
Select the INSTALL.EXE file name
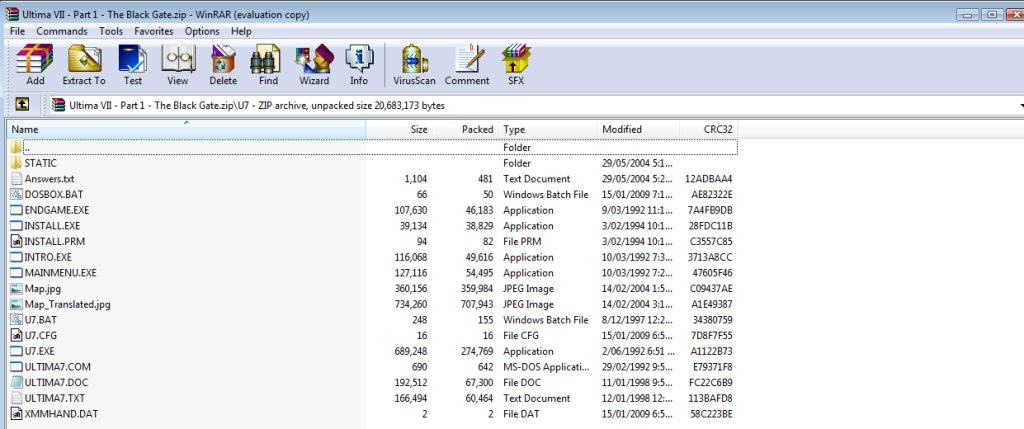coord(52,226)
